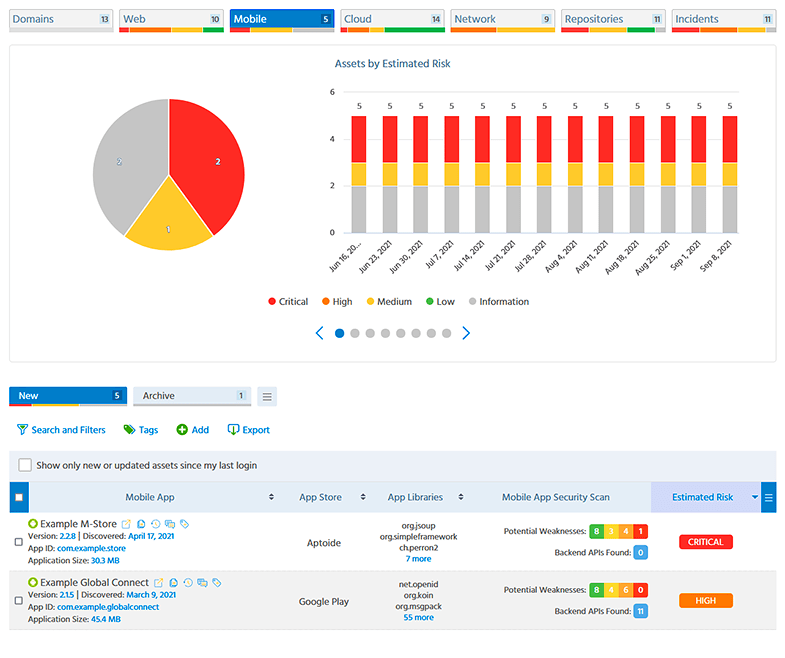Open Search and Filters funnel
This screenshot has width=785, height=658.
61,430
